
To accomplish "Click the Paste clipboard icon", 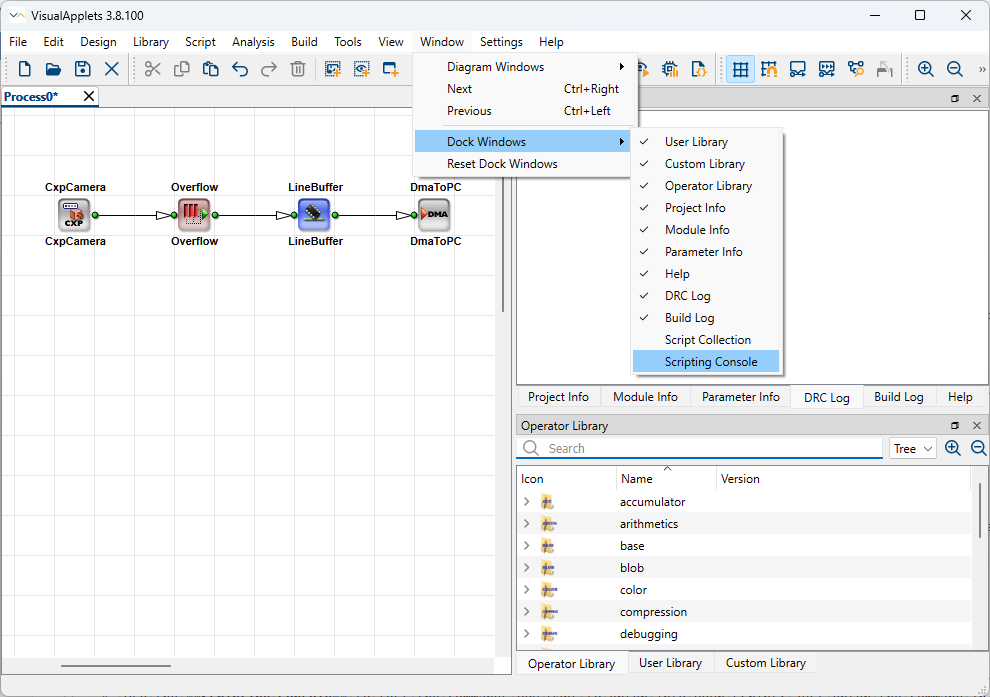I will point(211,69).
